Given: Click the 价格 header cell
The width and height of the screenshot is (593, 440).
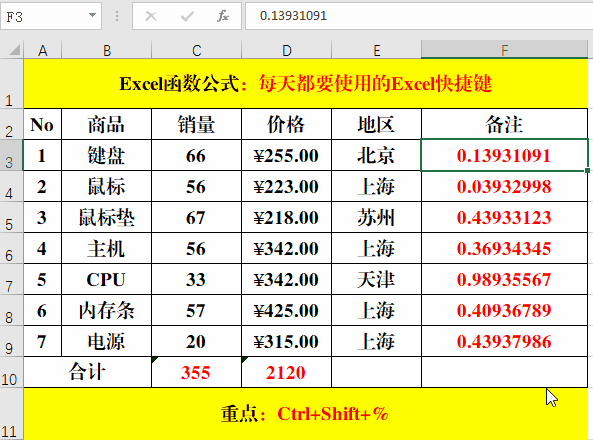Looking at the screenshot, I should [287, 124].
